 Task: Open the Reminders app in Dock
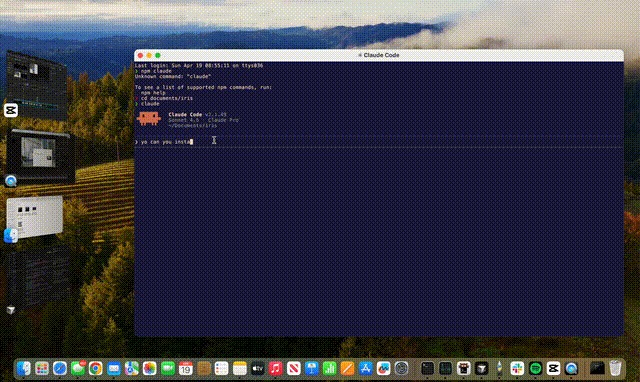221,369
